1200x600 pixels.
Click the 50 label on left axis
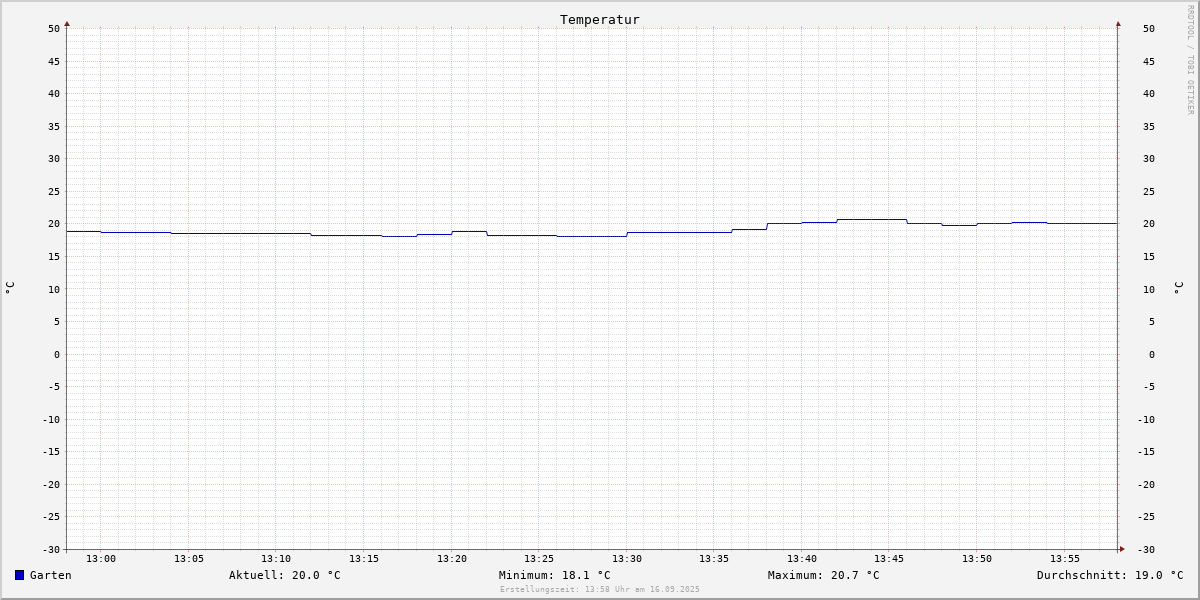coord(54,29)
